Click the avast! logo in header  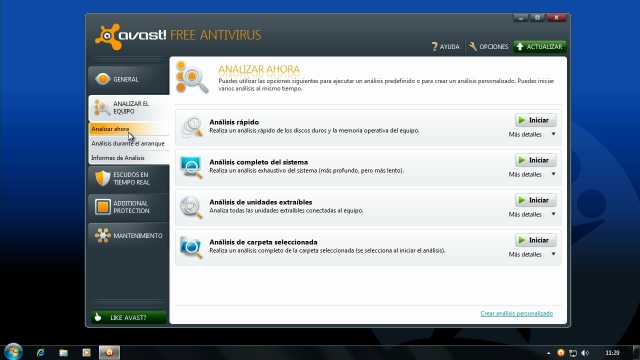pos(131,36)
